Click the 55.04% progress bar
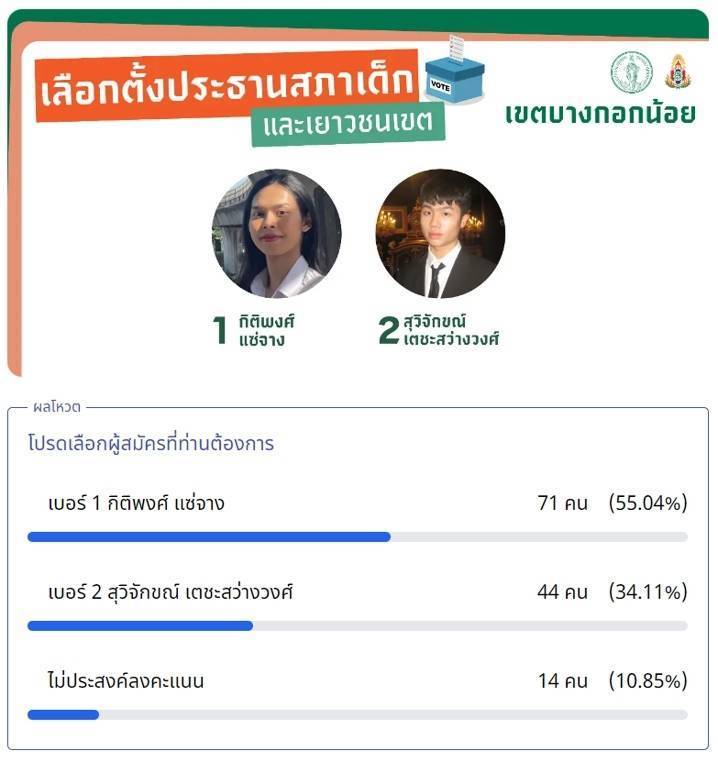The height and width of the screenshot is (762, 718). 358,537
